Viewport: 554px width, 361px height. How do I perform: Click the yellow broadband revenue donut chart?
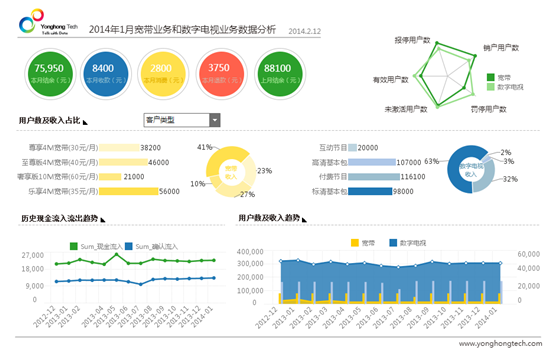[x=231, y=171]
